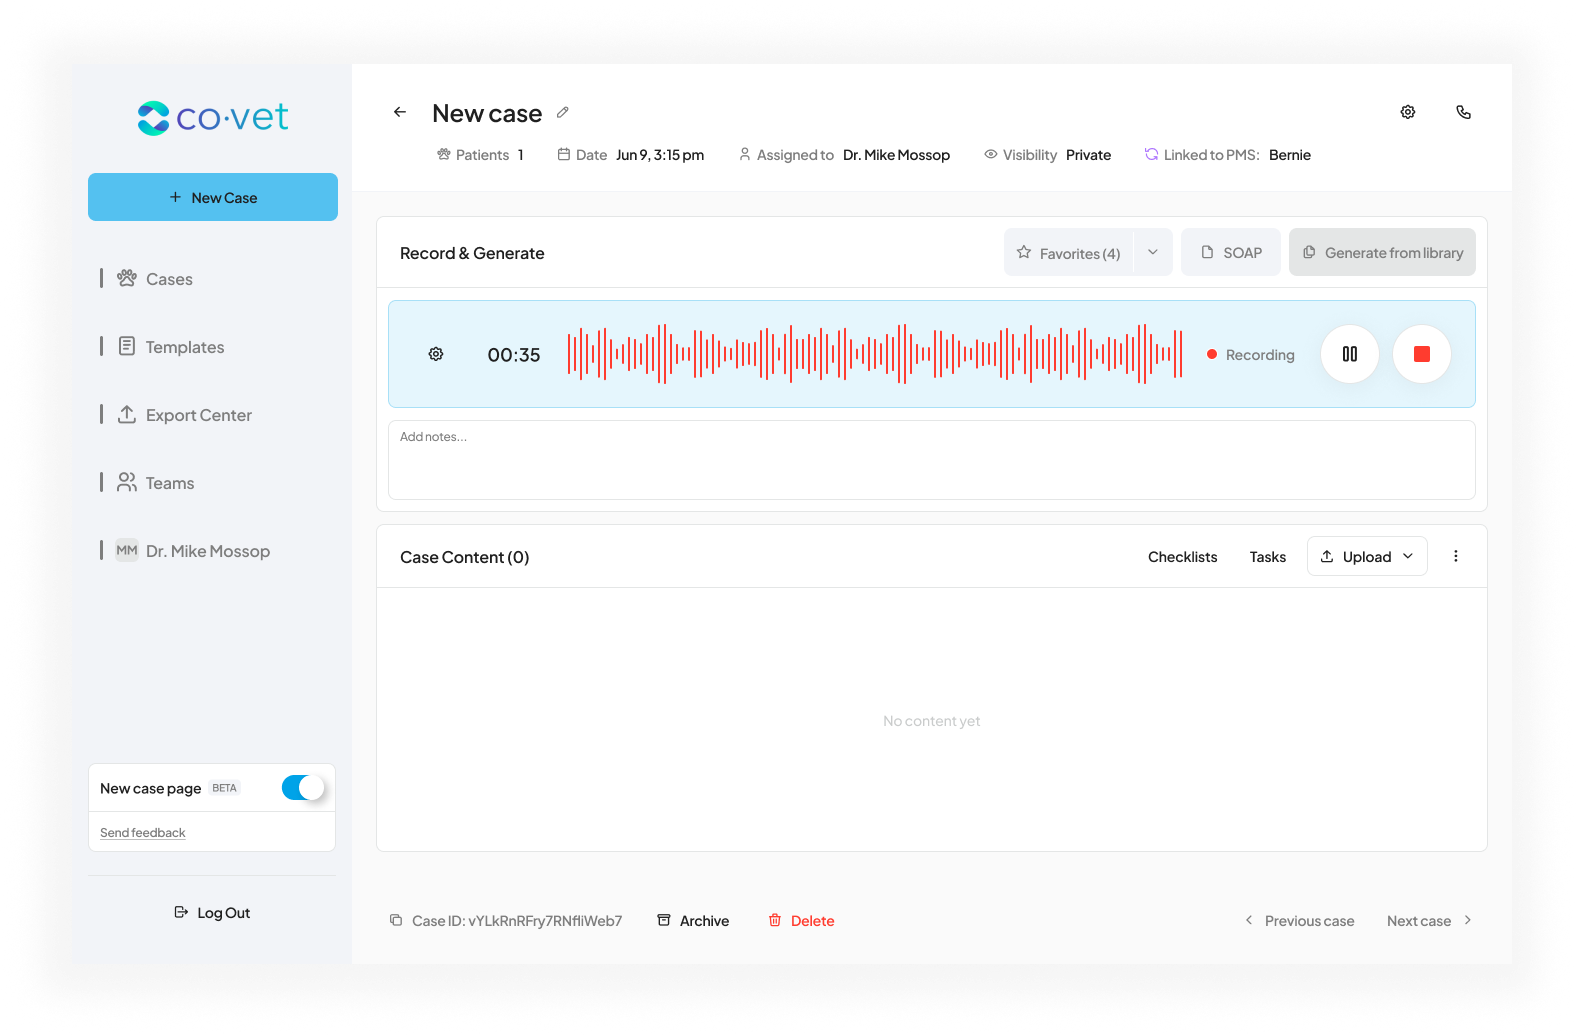Click the Assigned to person icon

point(745,154)
